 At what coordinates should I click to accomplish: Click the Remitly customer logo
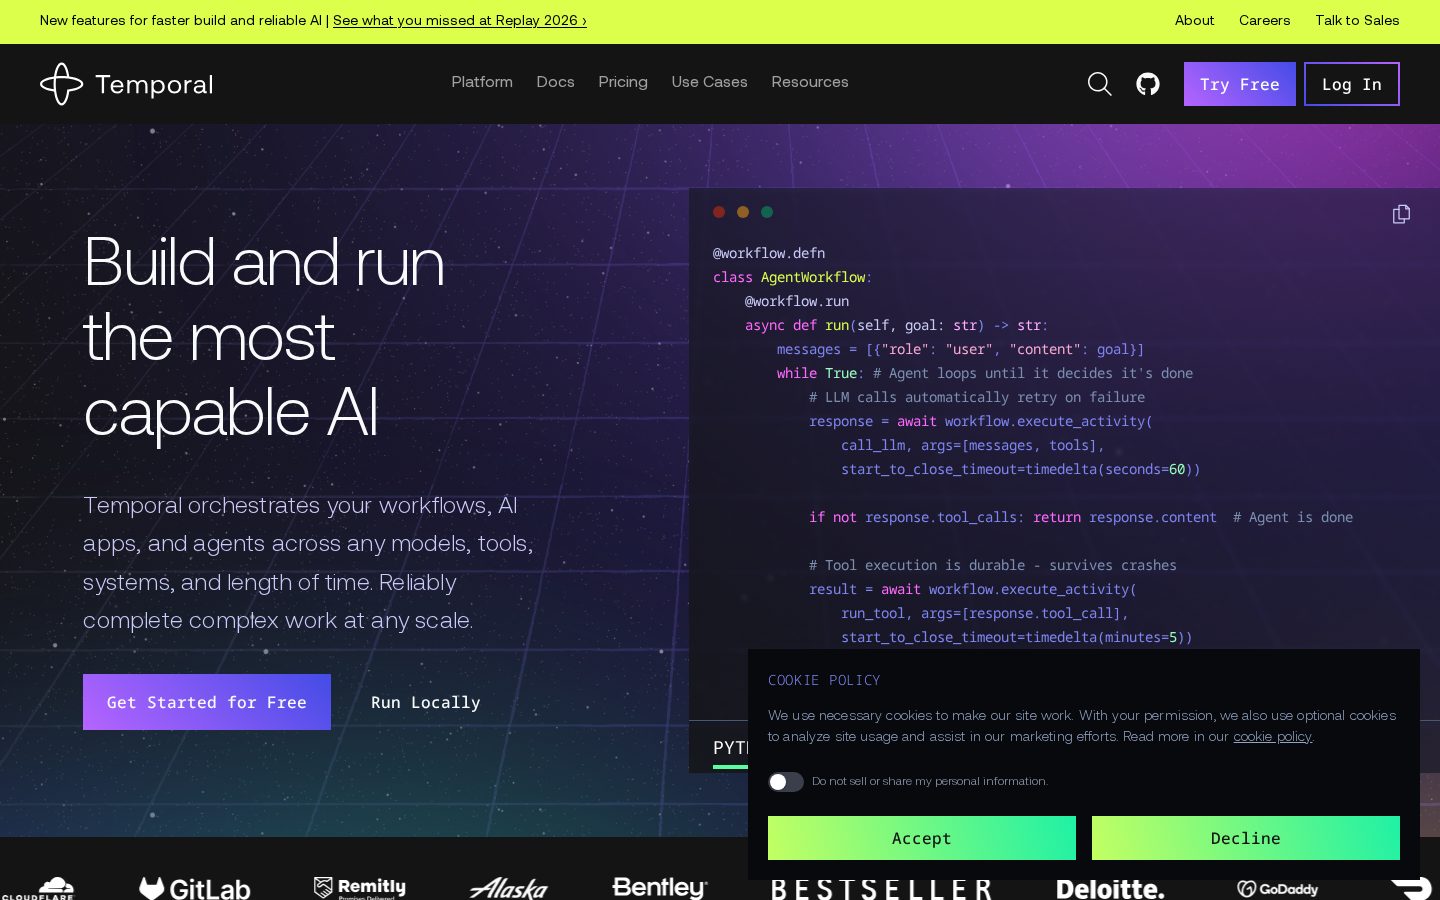359,888
